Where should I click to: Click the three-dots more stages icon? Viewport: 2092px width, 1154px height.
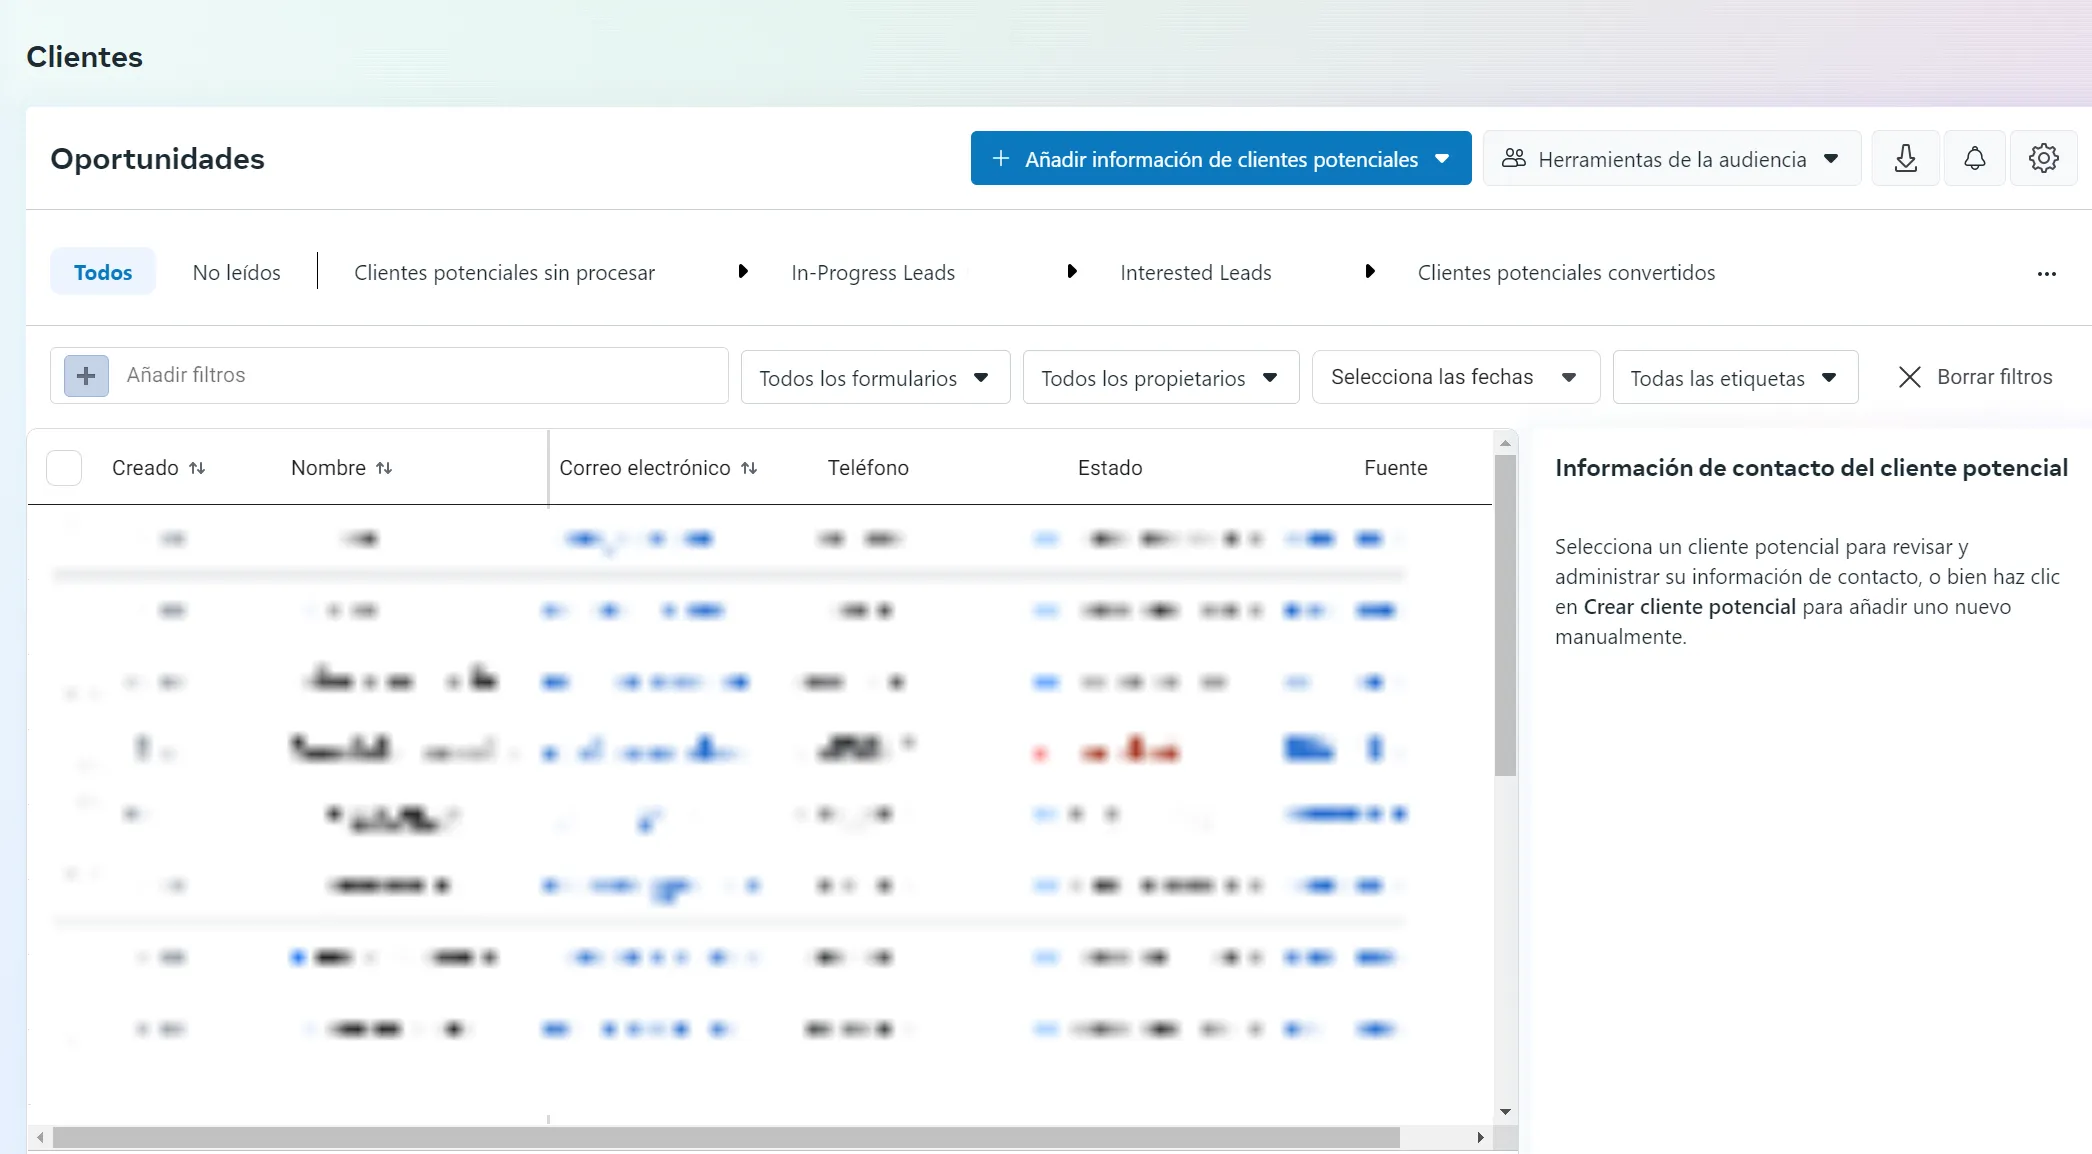click(2046, 273)
